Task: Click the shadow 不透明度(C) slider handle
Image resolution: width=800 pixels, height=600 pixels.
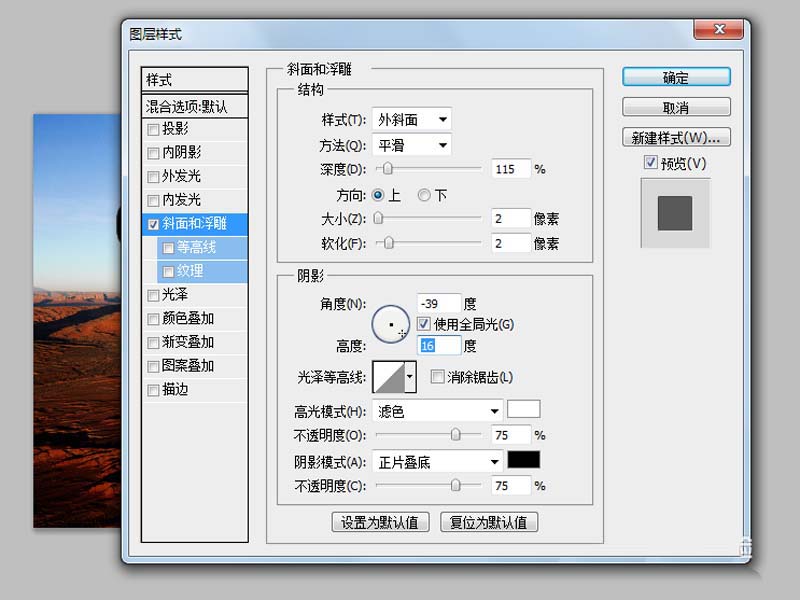Action: point(456,485)
